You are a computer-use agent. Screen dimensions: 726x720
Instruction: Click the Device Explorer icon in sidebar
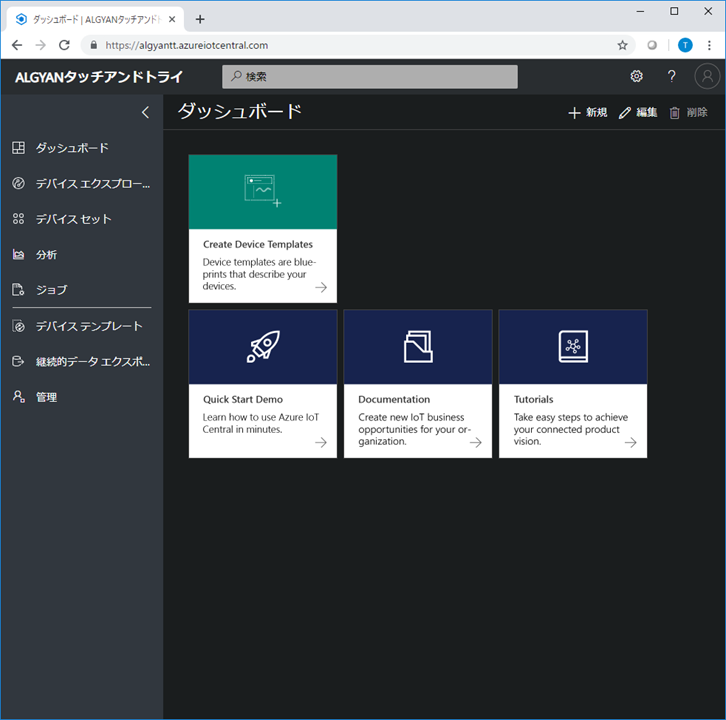19,183
